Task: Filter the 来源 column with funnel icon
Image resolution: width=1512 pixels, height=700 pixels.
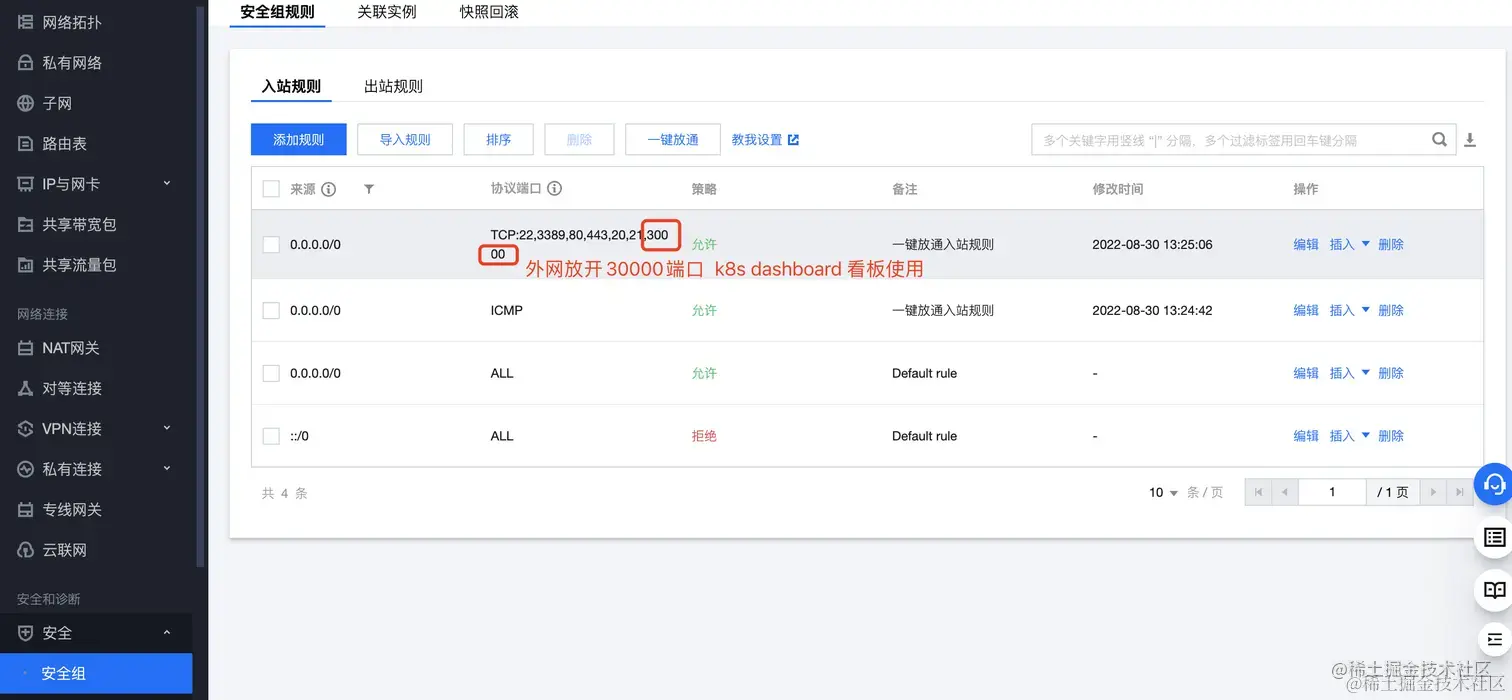Action: [x=369, y=189]
